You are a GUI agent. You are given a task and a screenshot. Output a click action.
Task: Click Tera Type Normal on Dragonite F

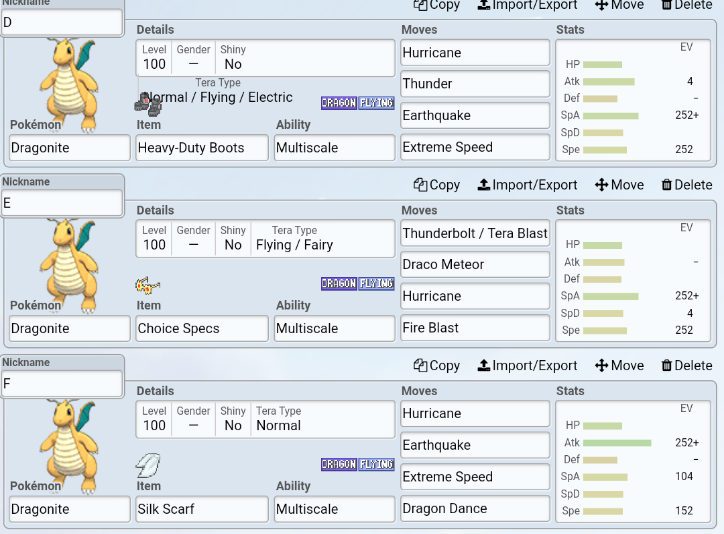pos(278,425)
